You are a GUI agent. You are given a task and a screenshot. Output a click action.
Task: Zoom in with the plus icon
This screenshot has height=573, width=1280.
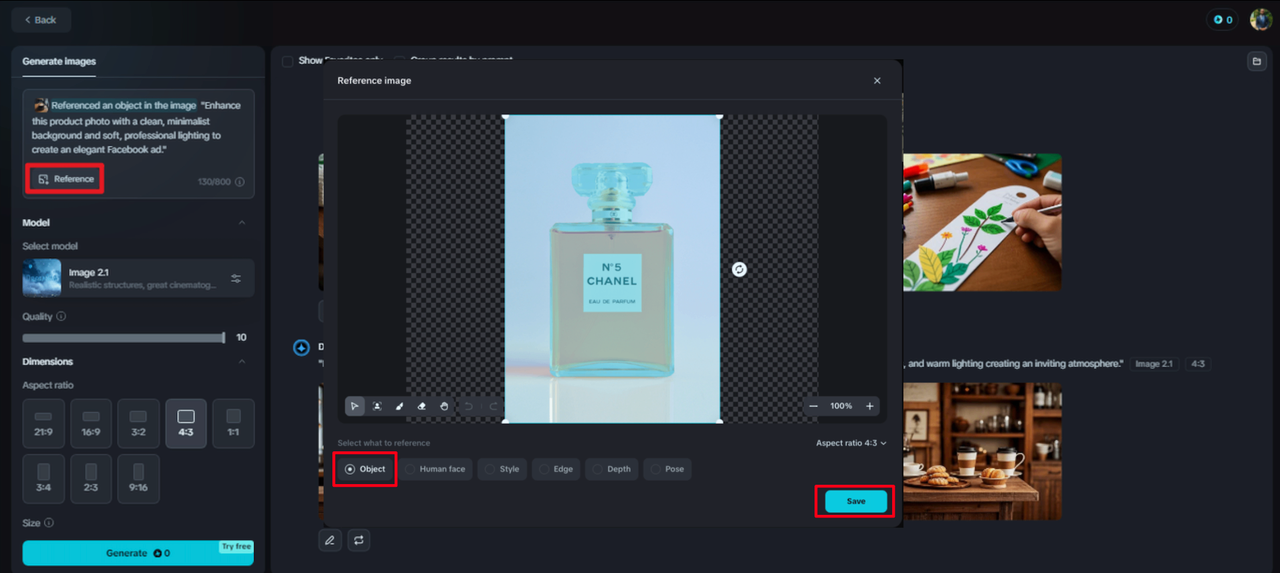point(869,406)
